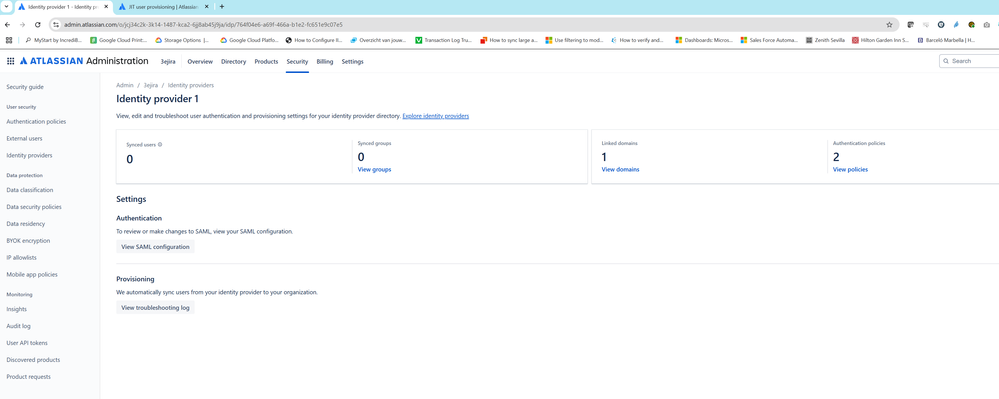Open IP allowlists in sidebar

pyautogui.click(x=23, y=258)
